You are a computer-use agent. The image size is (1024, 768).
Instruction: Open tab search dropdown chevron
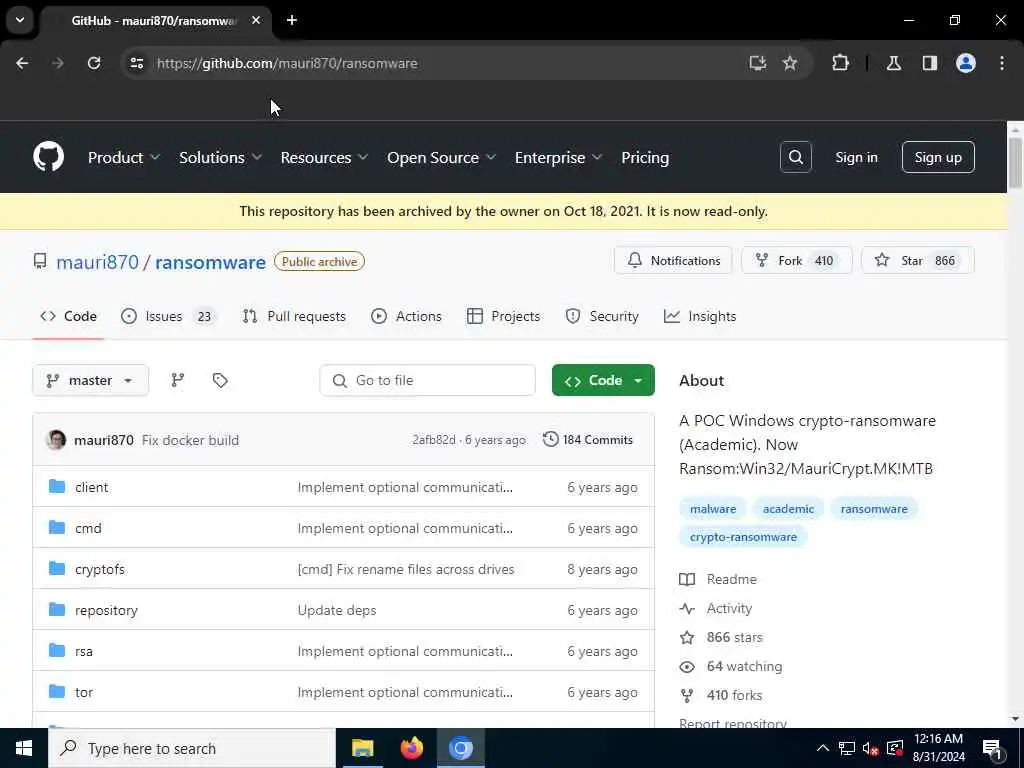coord(20,20)
